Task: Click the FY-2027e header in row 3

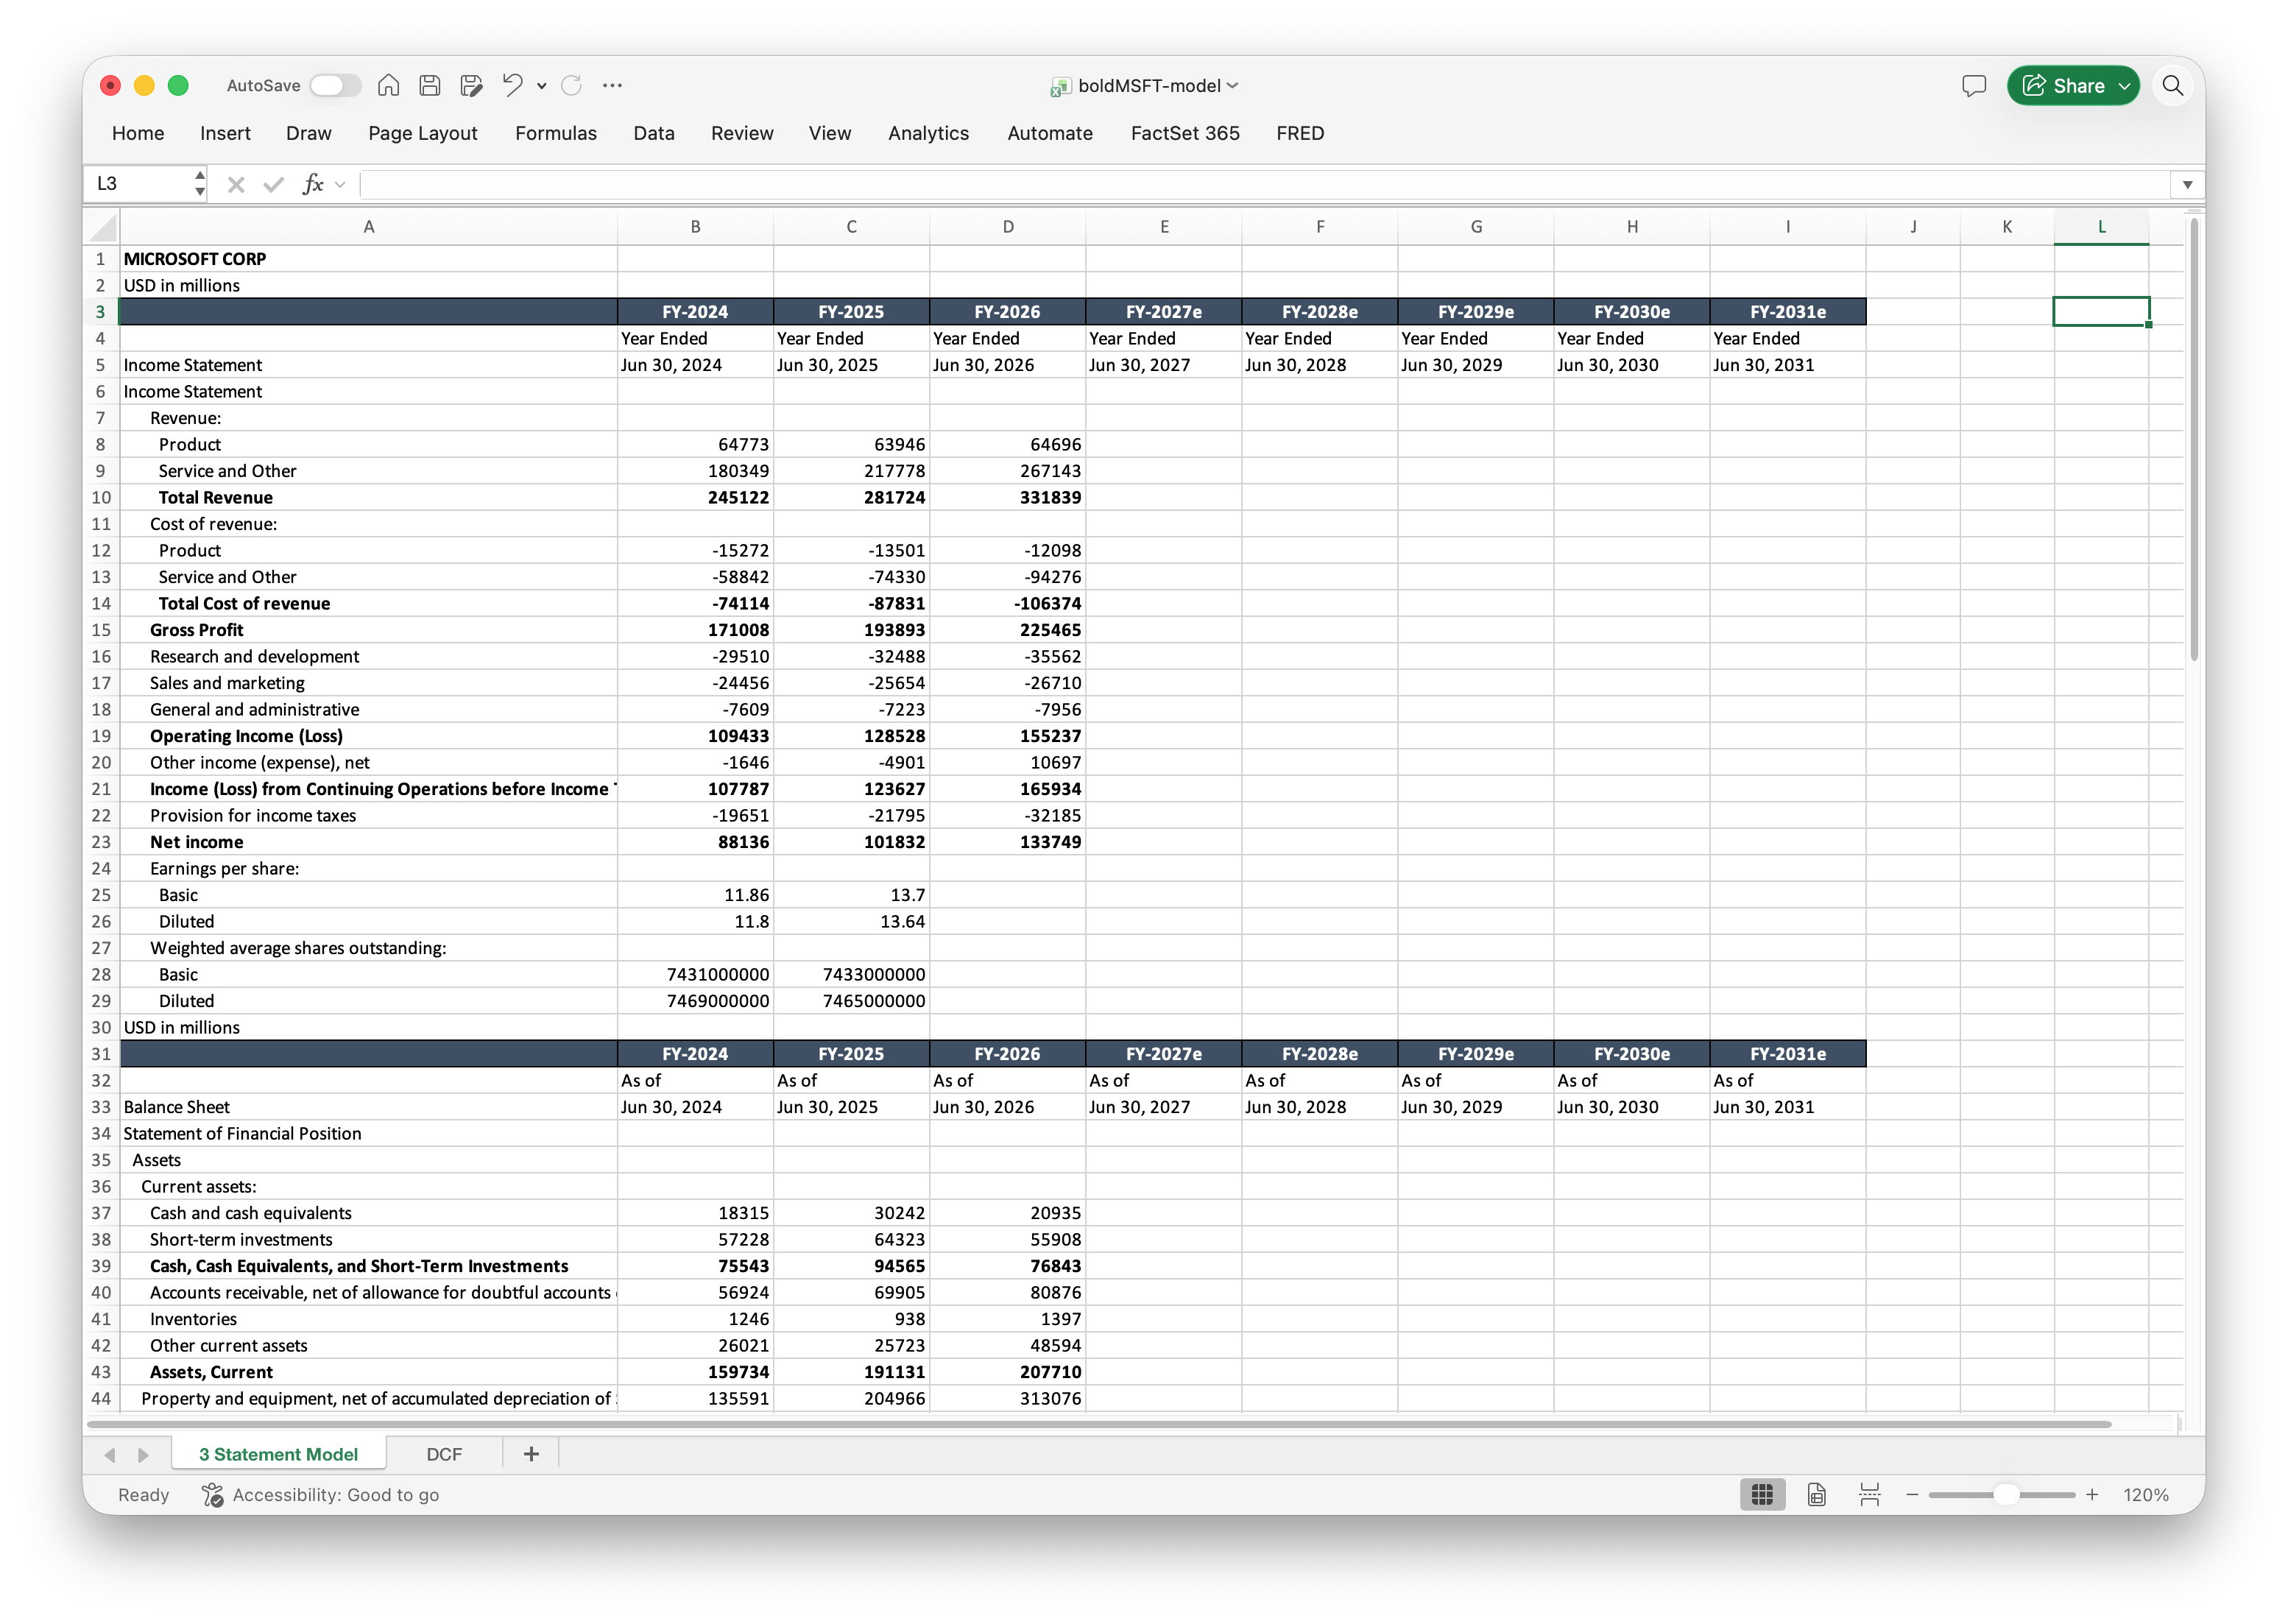Action: pos(1163,312)
